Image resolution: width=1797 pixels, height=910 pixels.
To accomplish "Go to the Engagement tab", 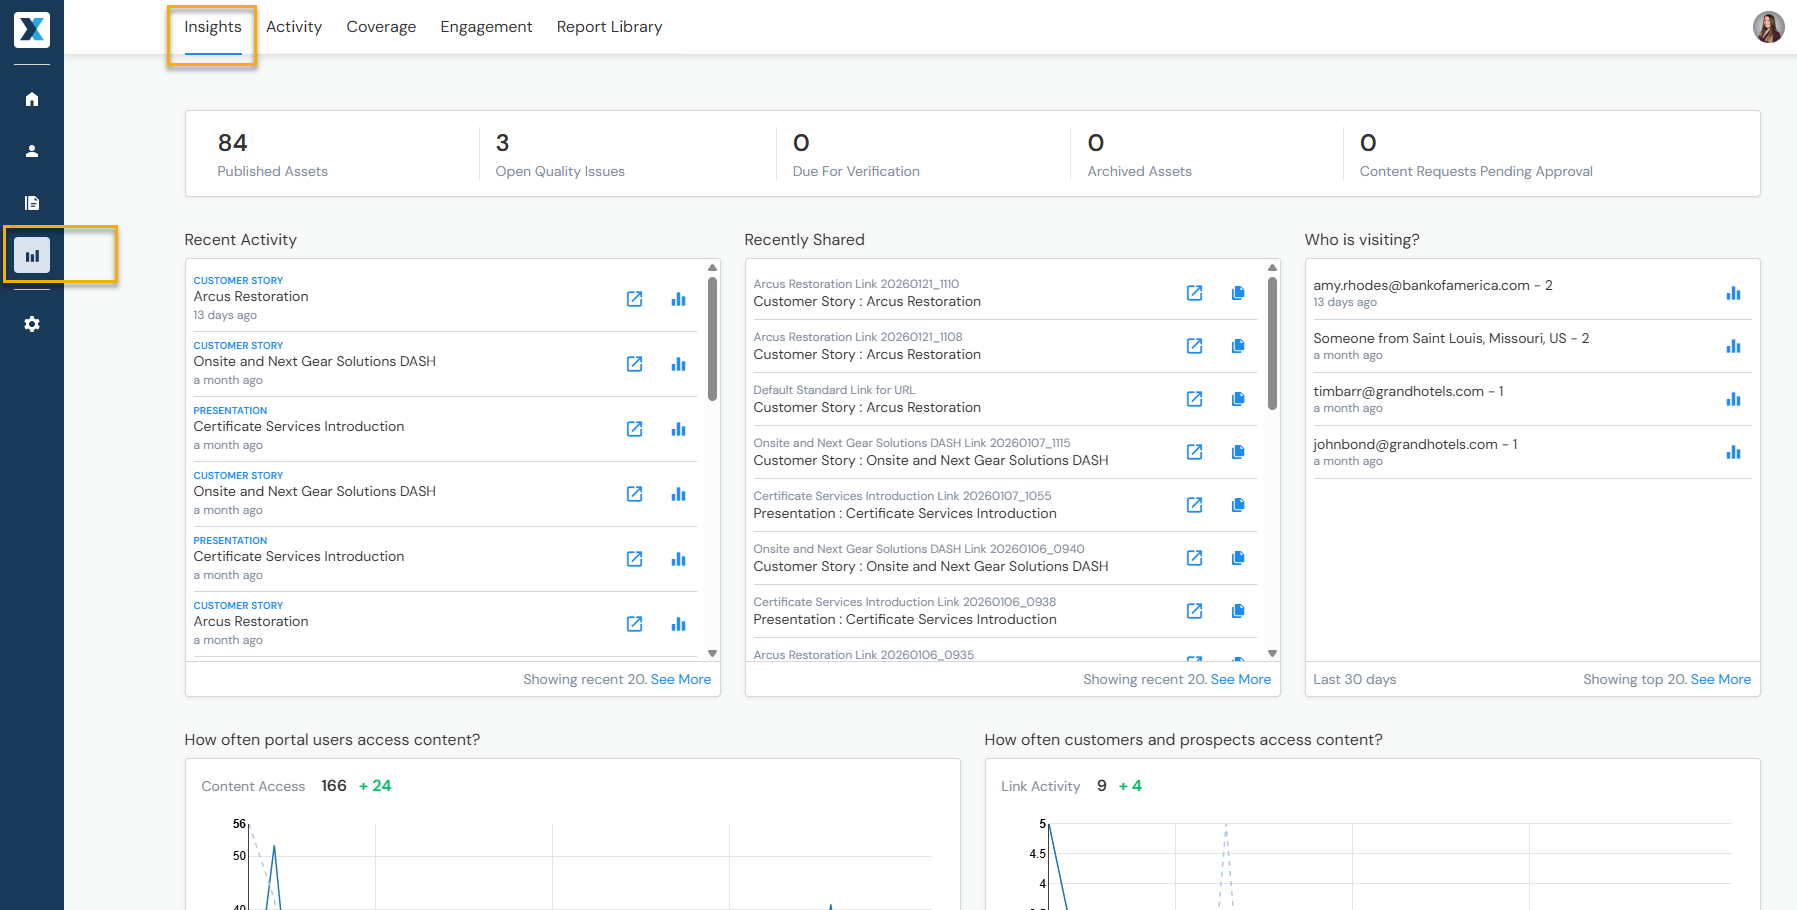I will (x=486, y=27).
